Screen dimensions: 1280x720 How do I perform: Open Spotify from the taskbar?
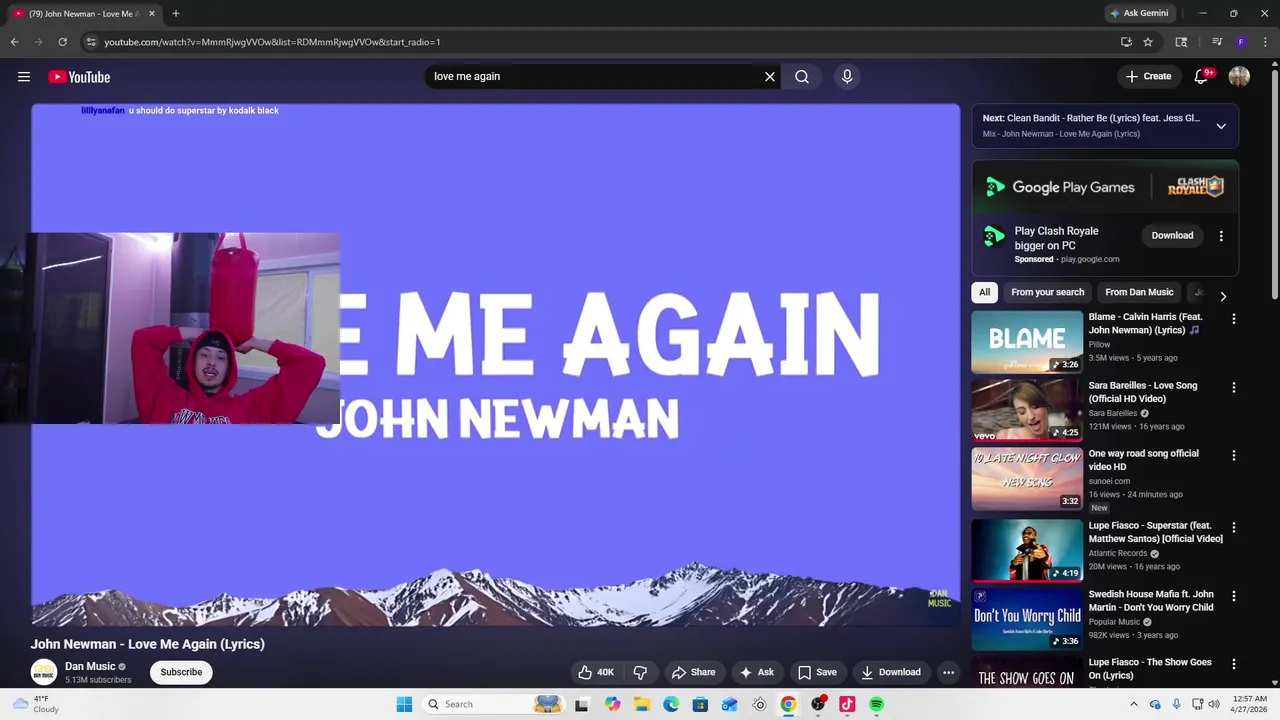point(876,704)
